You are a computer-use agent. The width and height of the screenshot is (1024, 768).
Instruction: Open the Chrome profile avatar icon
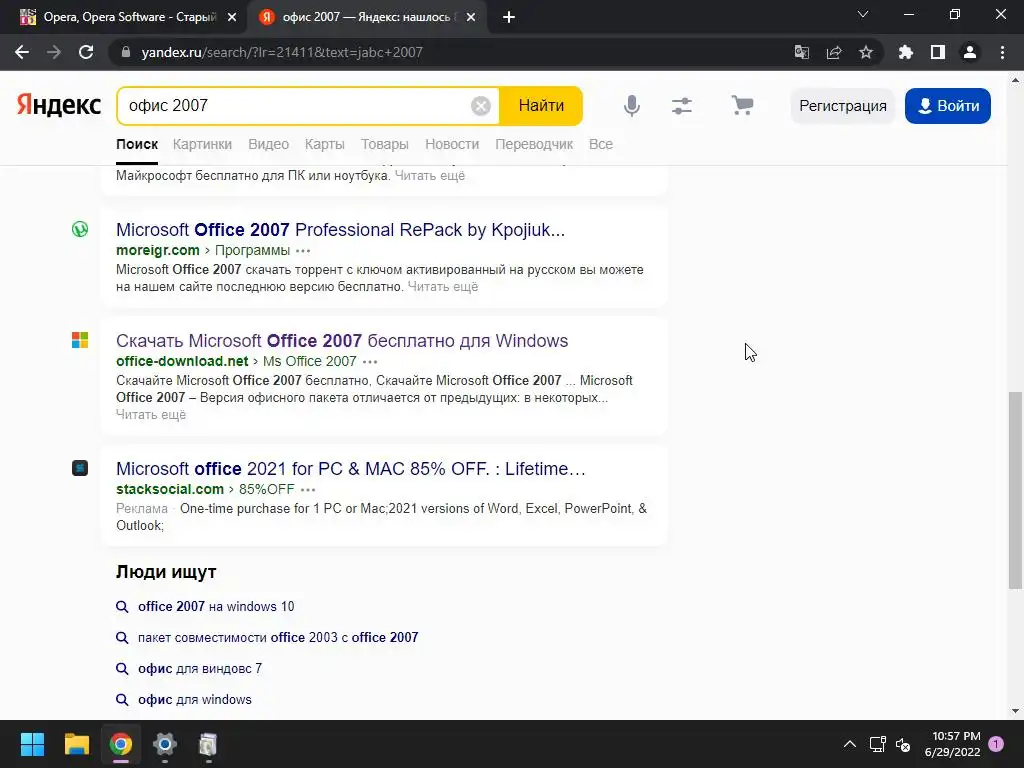(970, 52)
